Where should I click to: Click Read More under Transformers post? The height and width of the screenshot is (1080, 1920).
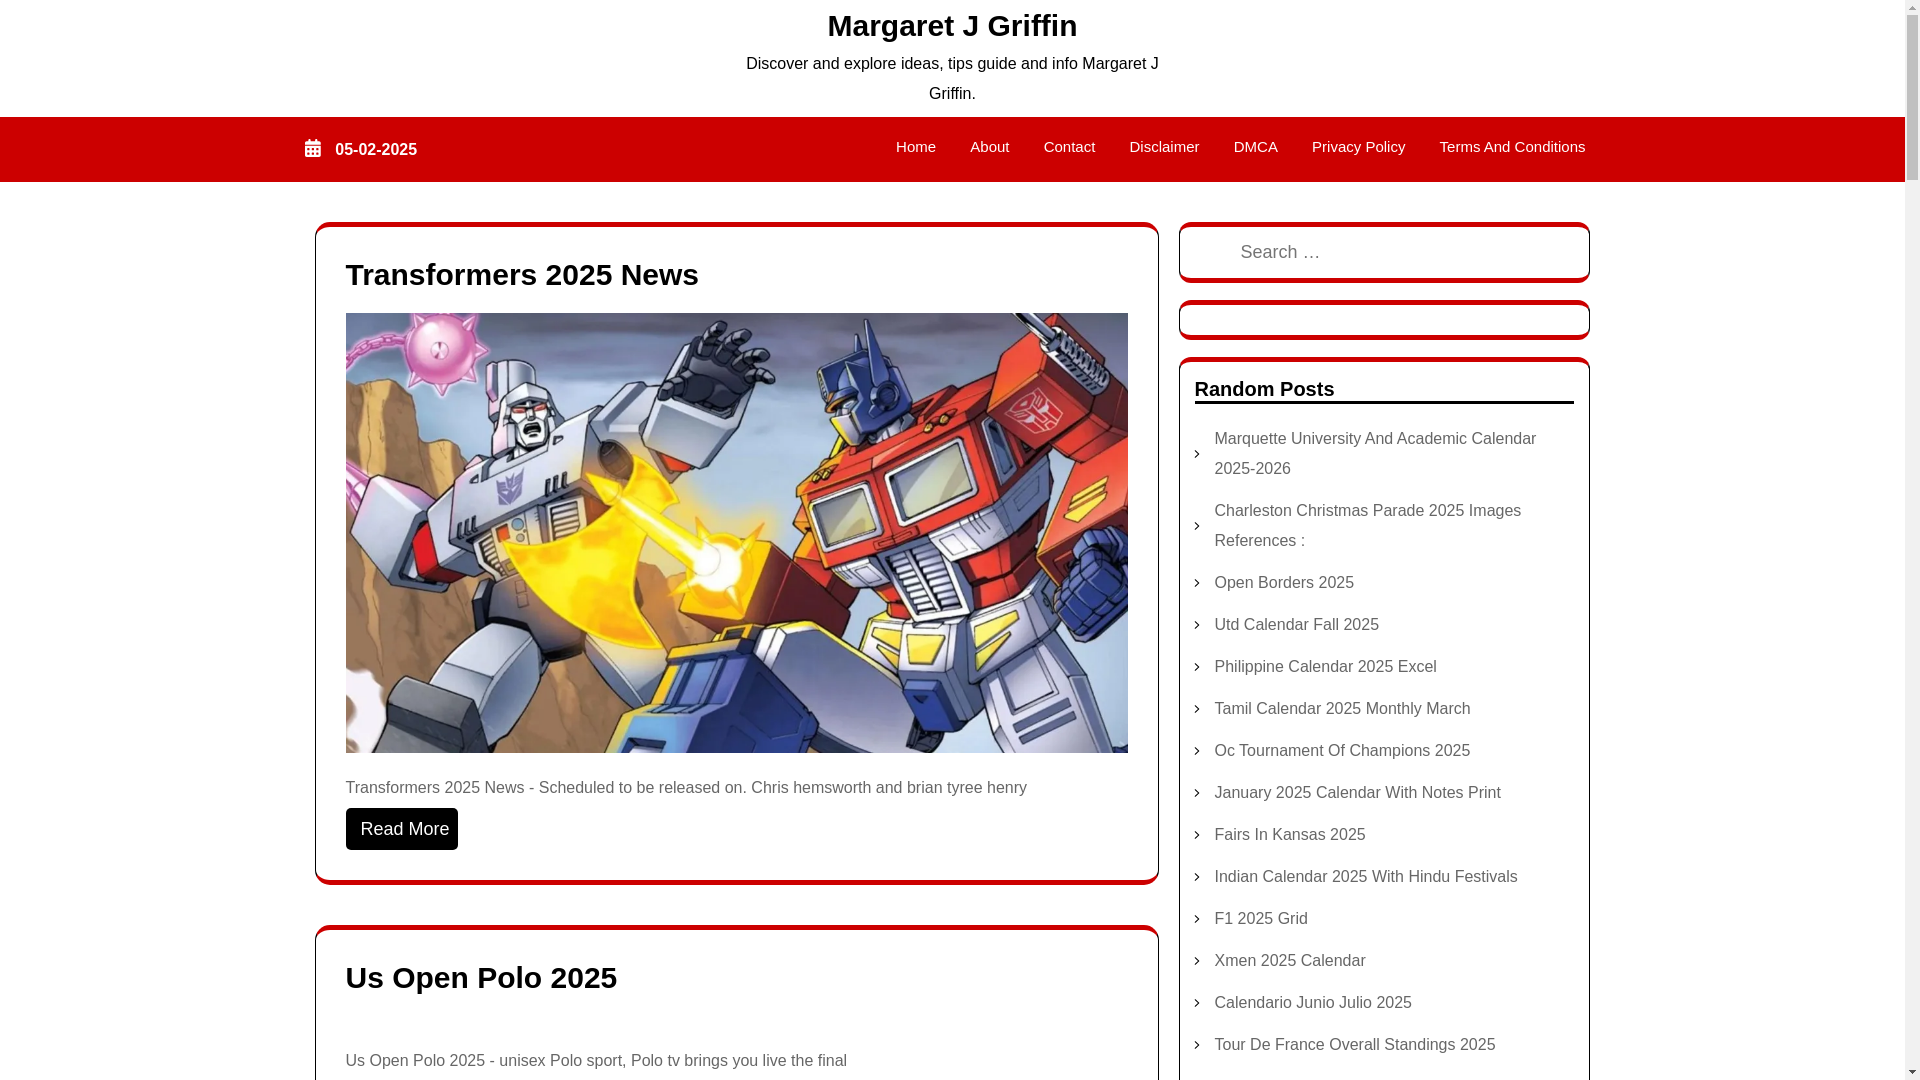402,829
